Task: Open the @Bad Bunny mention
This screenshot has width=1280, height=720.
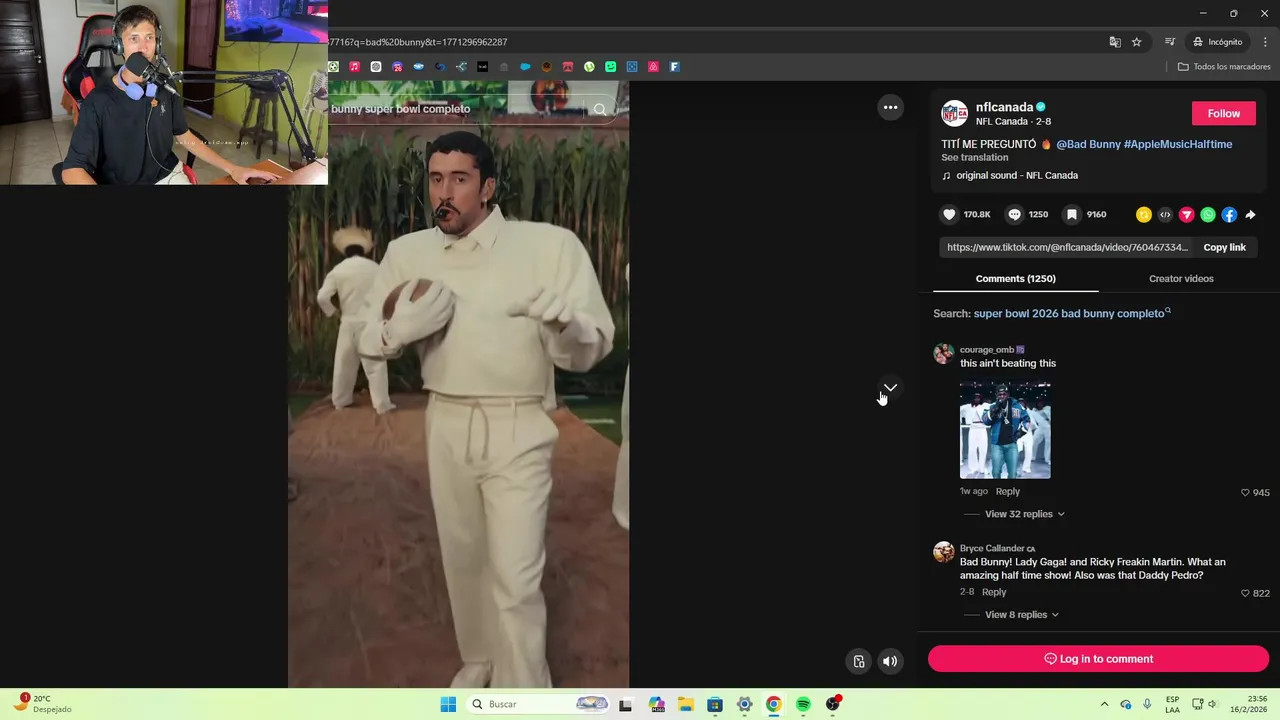Action: pyautogui.click(x=1088, y=144)
